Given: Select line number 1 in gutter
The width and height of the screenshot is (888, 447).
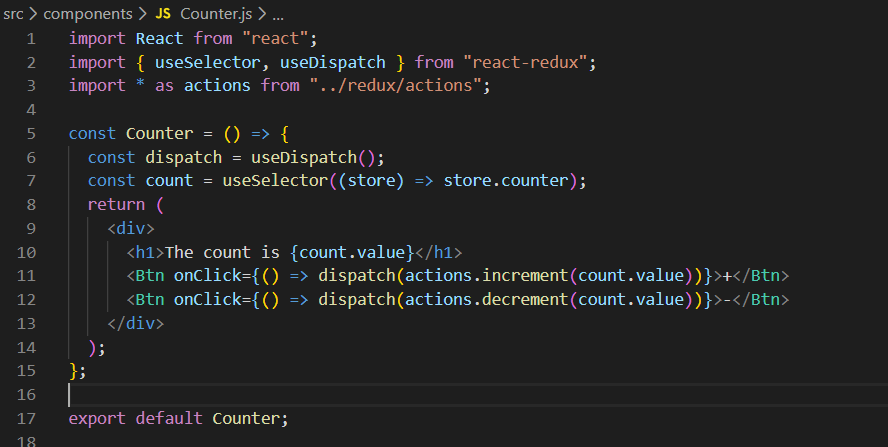Looking at the screenshot, I should [31, 39].
